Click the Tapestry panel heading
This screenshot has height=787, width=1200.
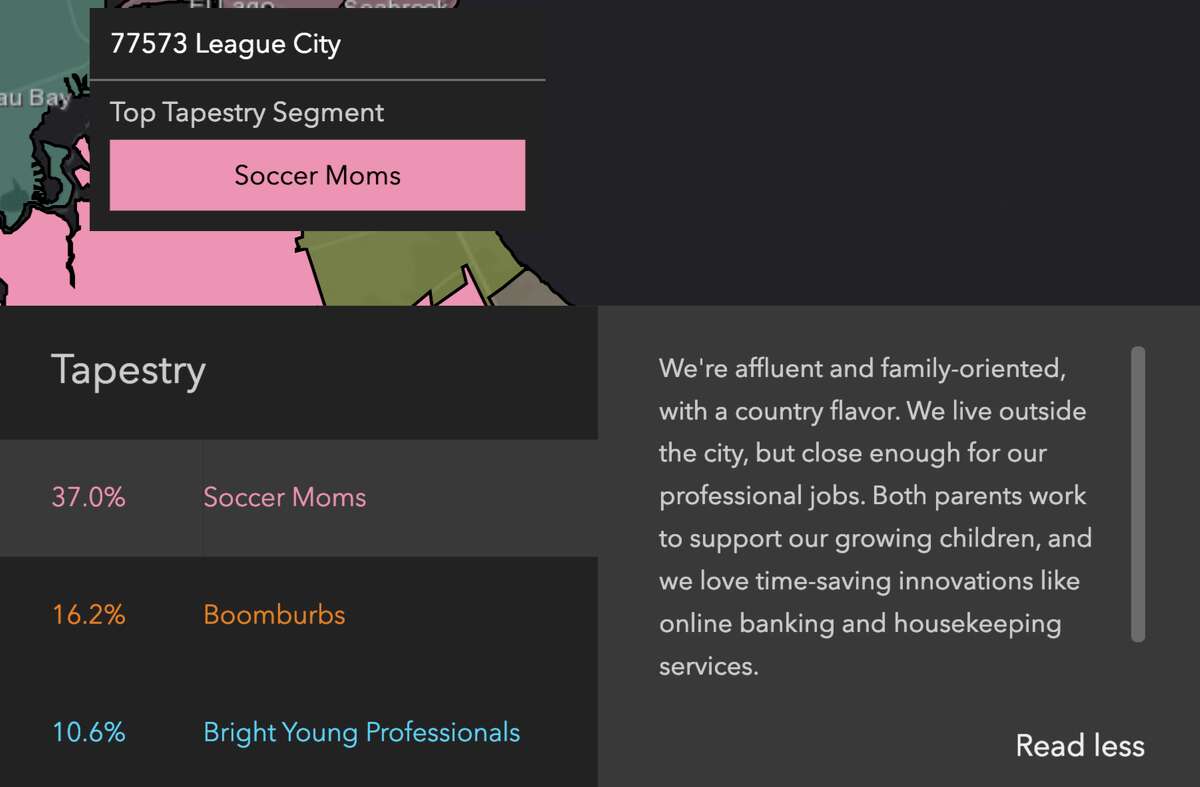click(128, 369)
